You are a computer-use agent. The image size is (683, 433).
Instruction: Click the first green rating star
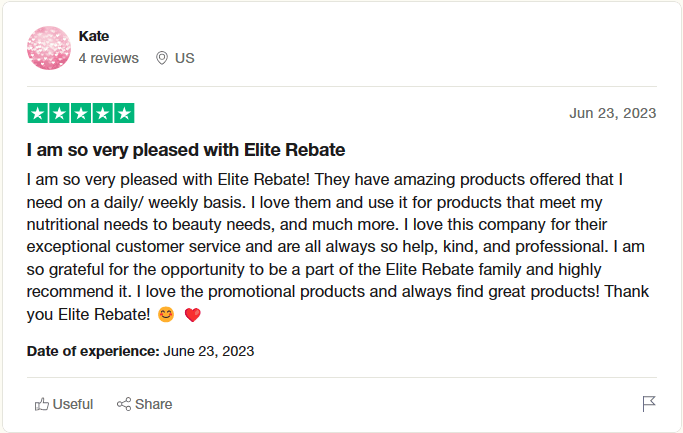click(37, 113)
